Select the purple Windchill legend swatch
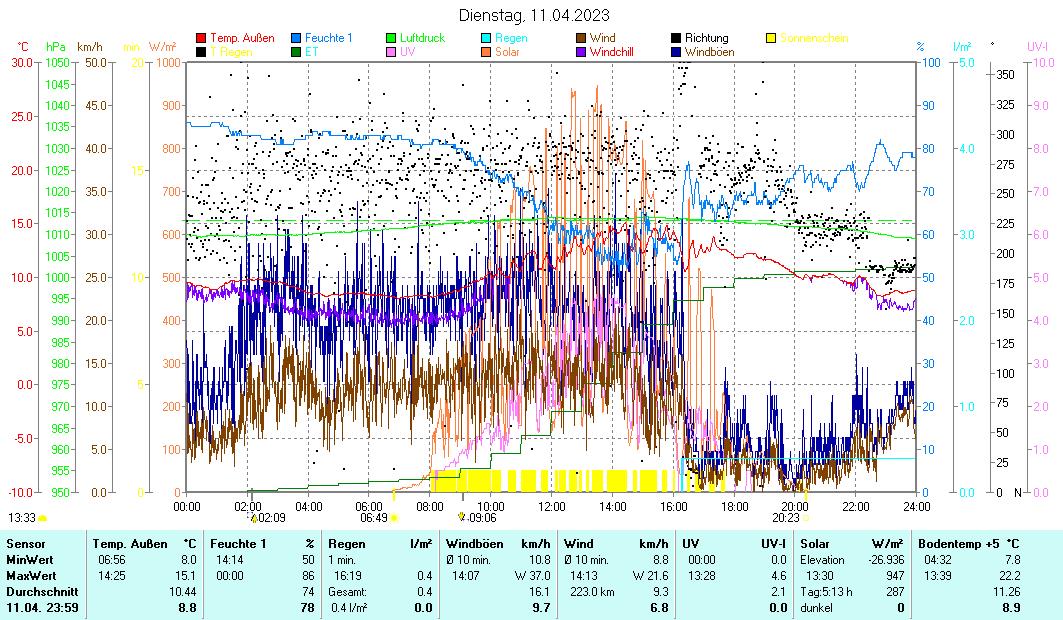The width and height of the screenshot is (1063, 620). pyautogui.click(x=581, y=51)
